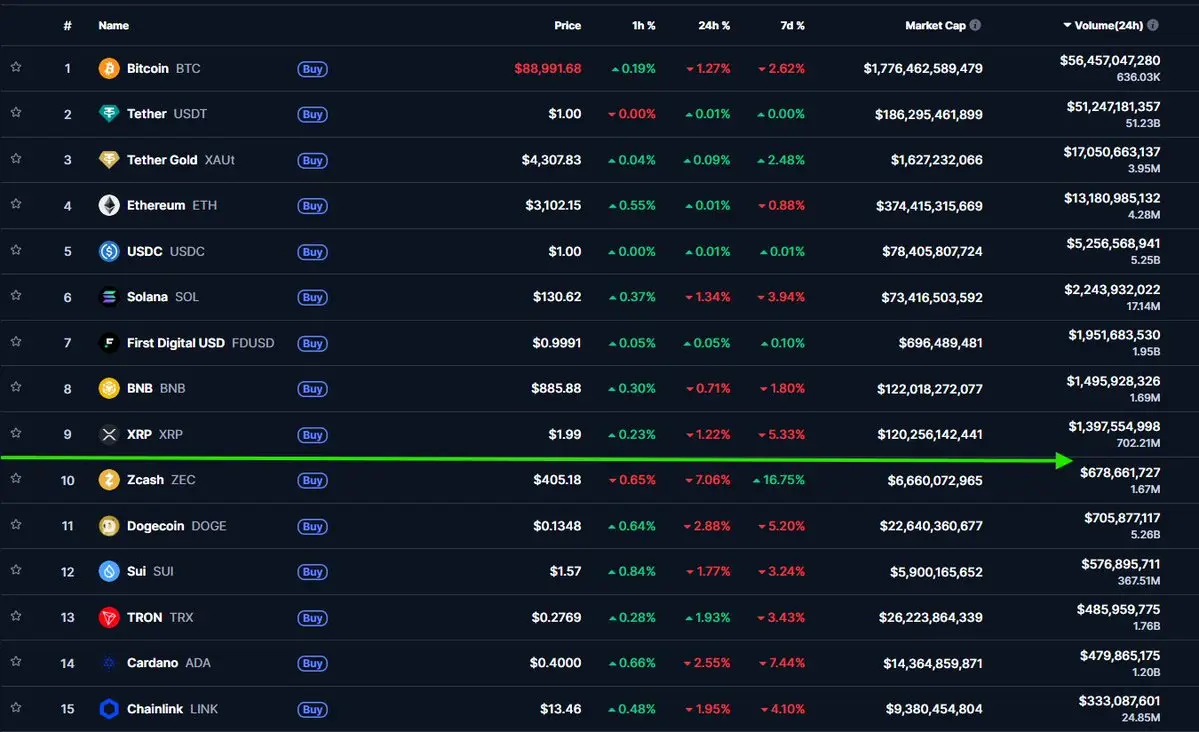Click XRP market cap $120,256,142,441
The width and height of the screenshot is (1199, 732).
pos(930,434)
